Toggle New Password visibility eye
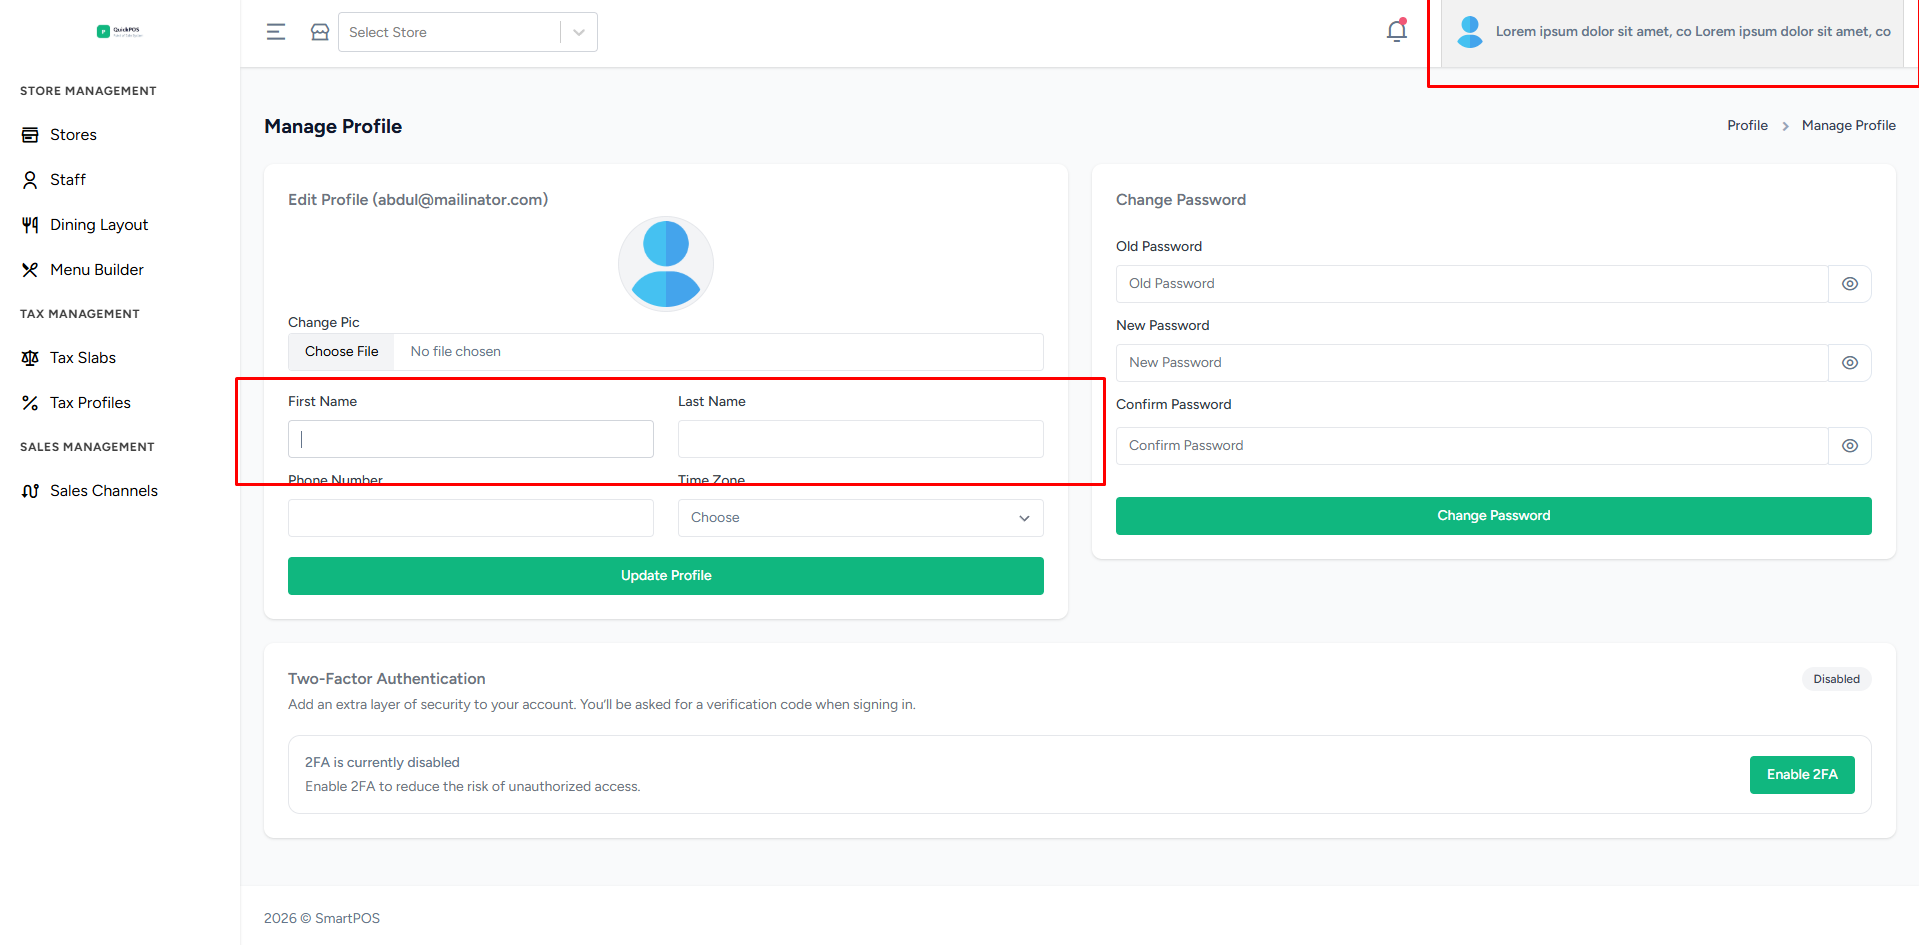1919x945 pixels. pos(1849,363)
